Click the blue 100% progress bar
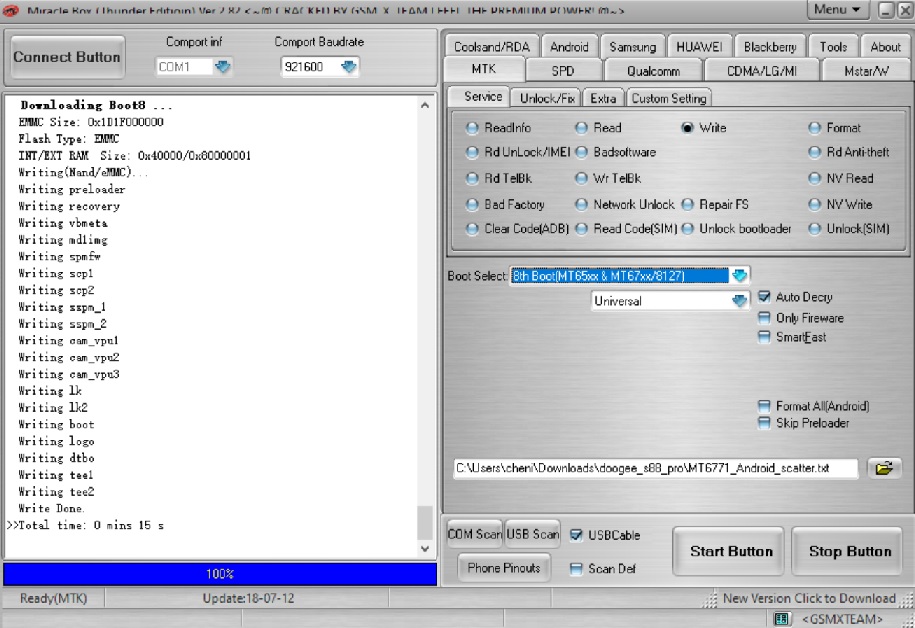Image resolution: width=915 pixels, height=628 pixels. (220, 574)
